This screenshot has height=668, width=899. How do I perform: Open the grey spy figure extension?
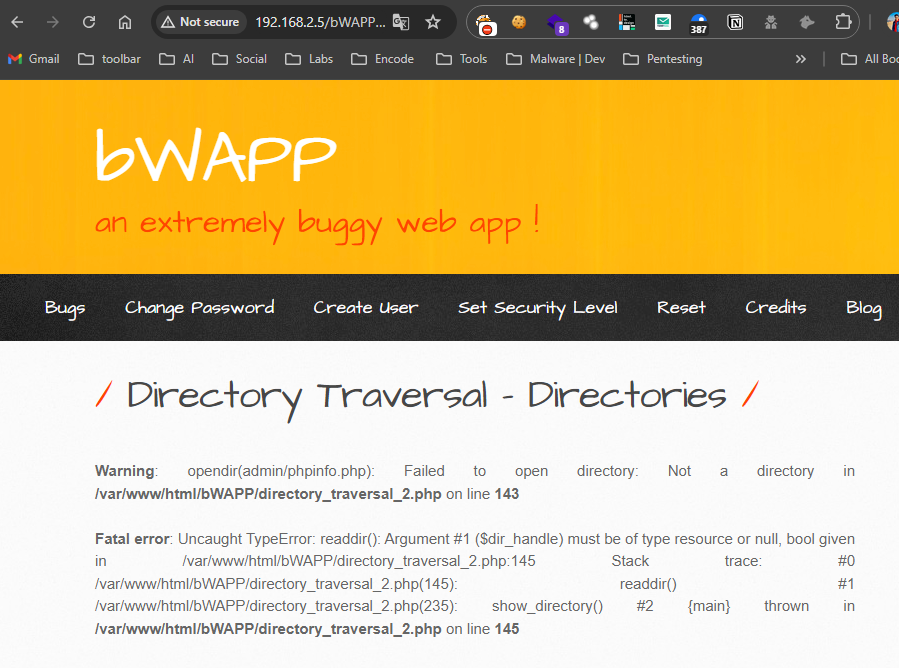pyautogui.click(x=771, y=22)
